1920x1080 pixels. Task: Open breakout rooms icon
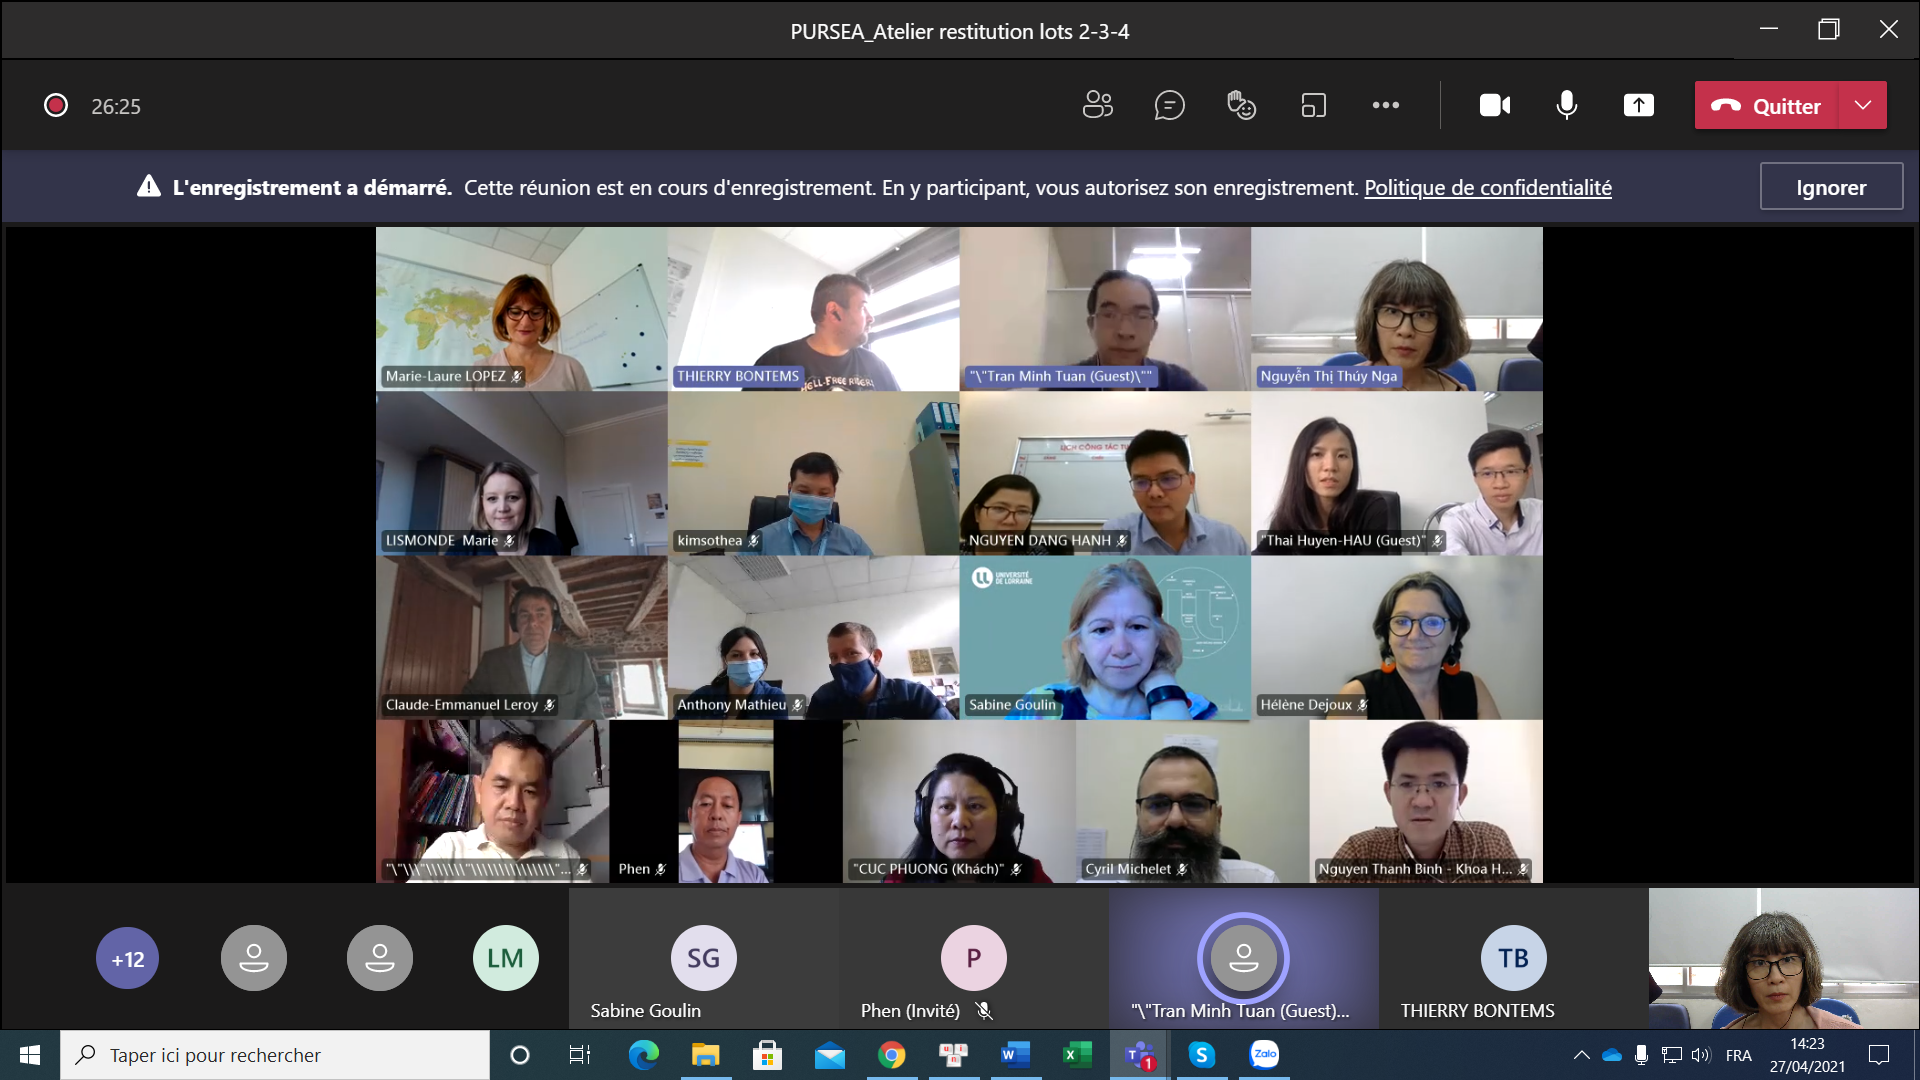tap(1313, 105)
